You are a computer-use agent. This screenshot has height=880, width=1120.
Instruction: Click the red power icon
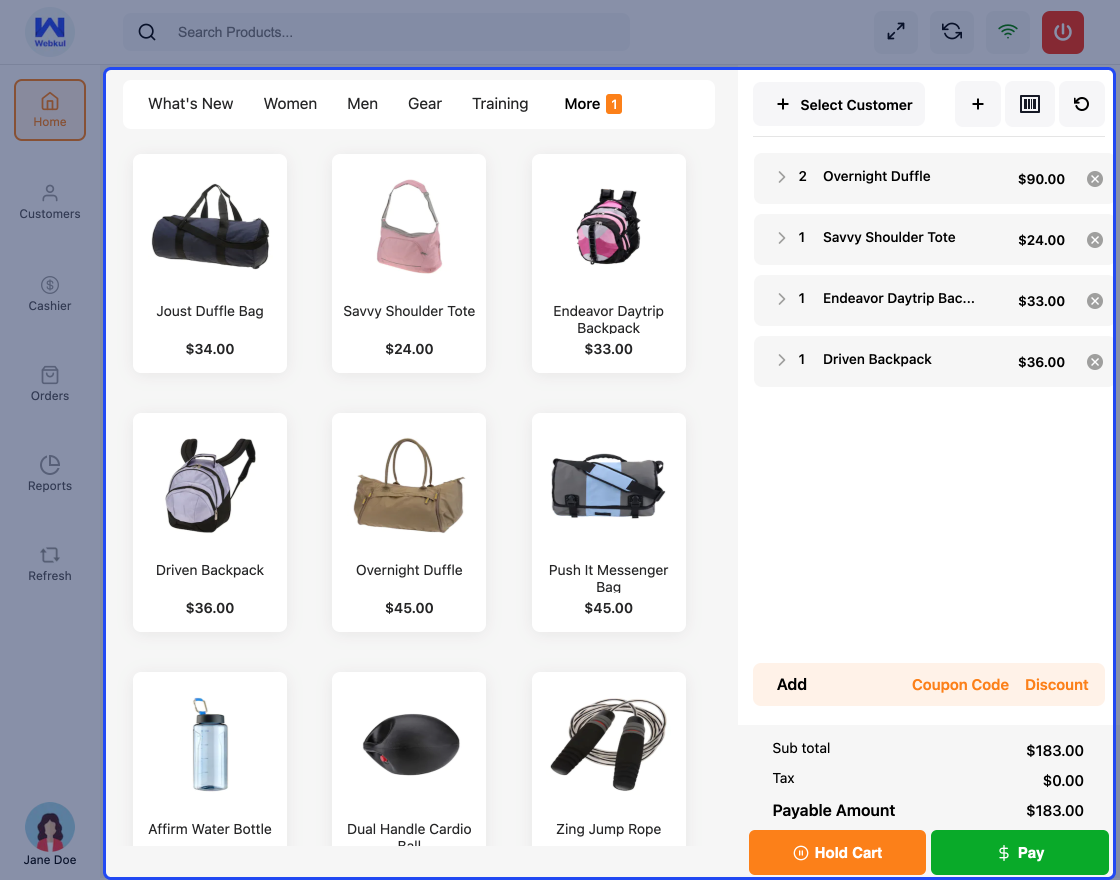coord(1062,32)
